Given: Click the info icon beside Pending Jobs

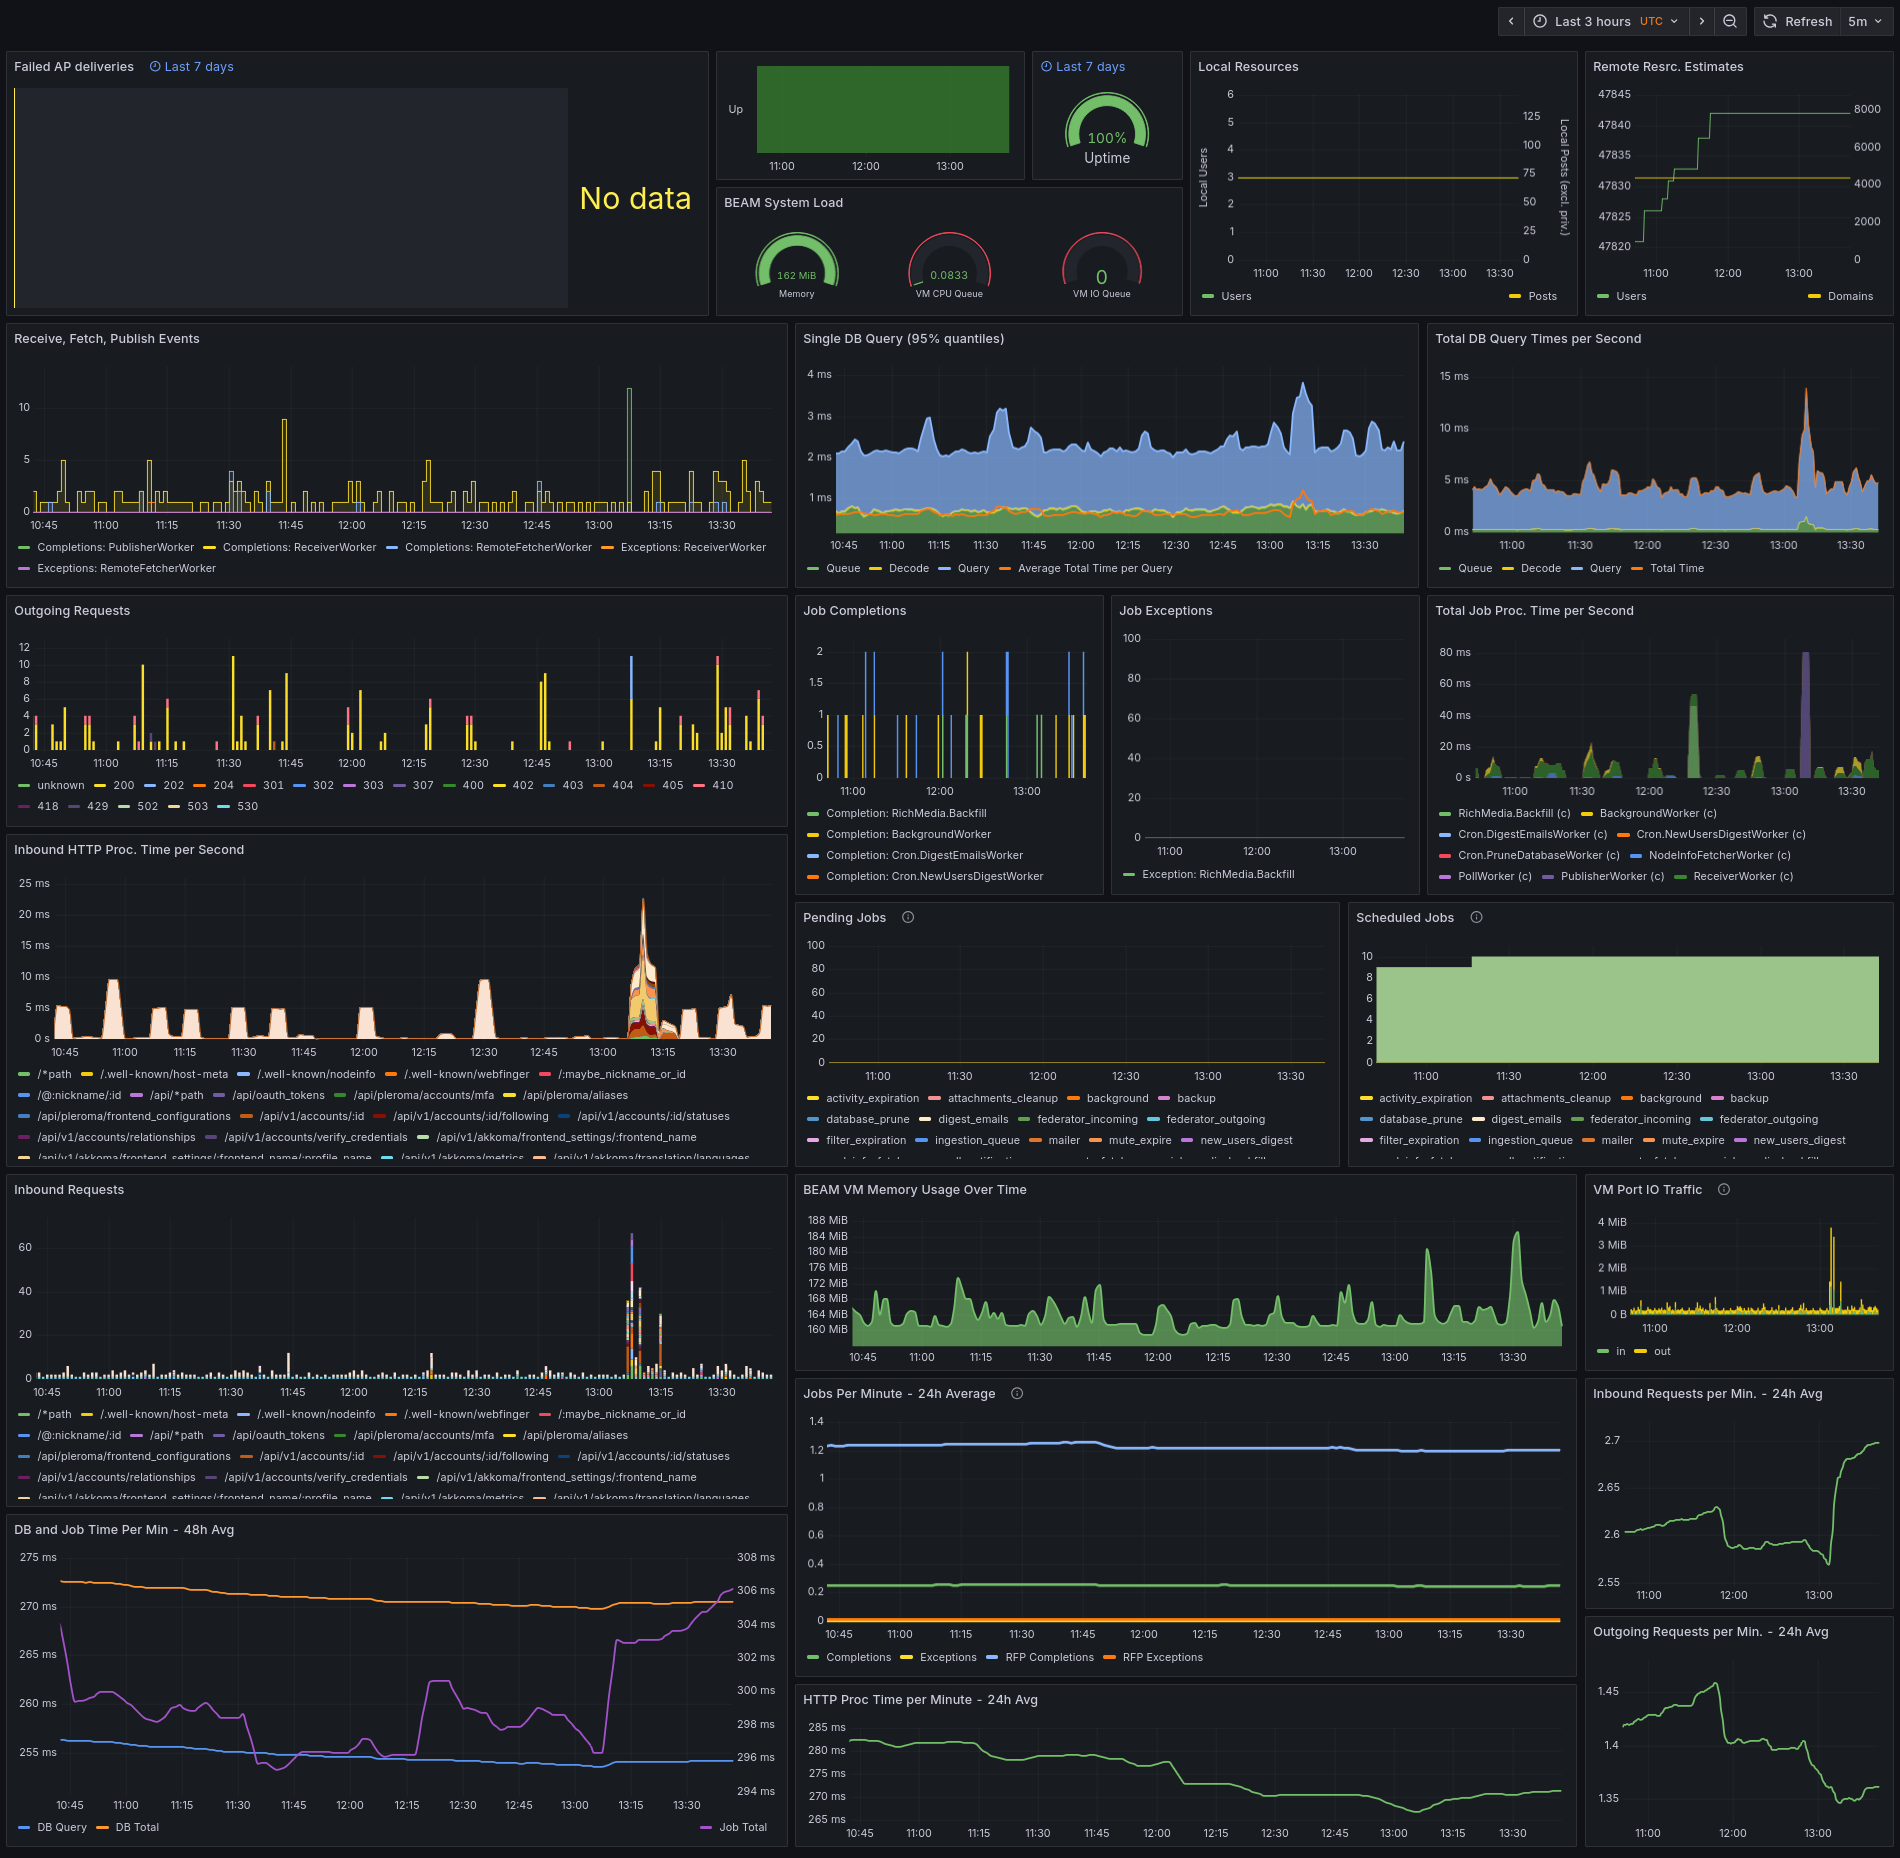Looking at the screenshot, I should [908, 917].
